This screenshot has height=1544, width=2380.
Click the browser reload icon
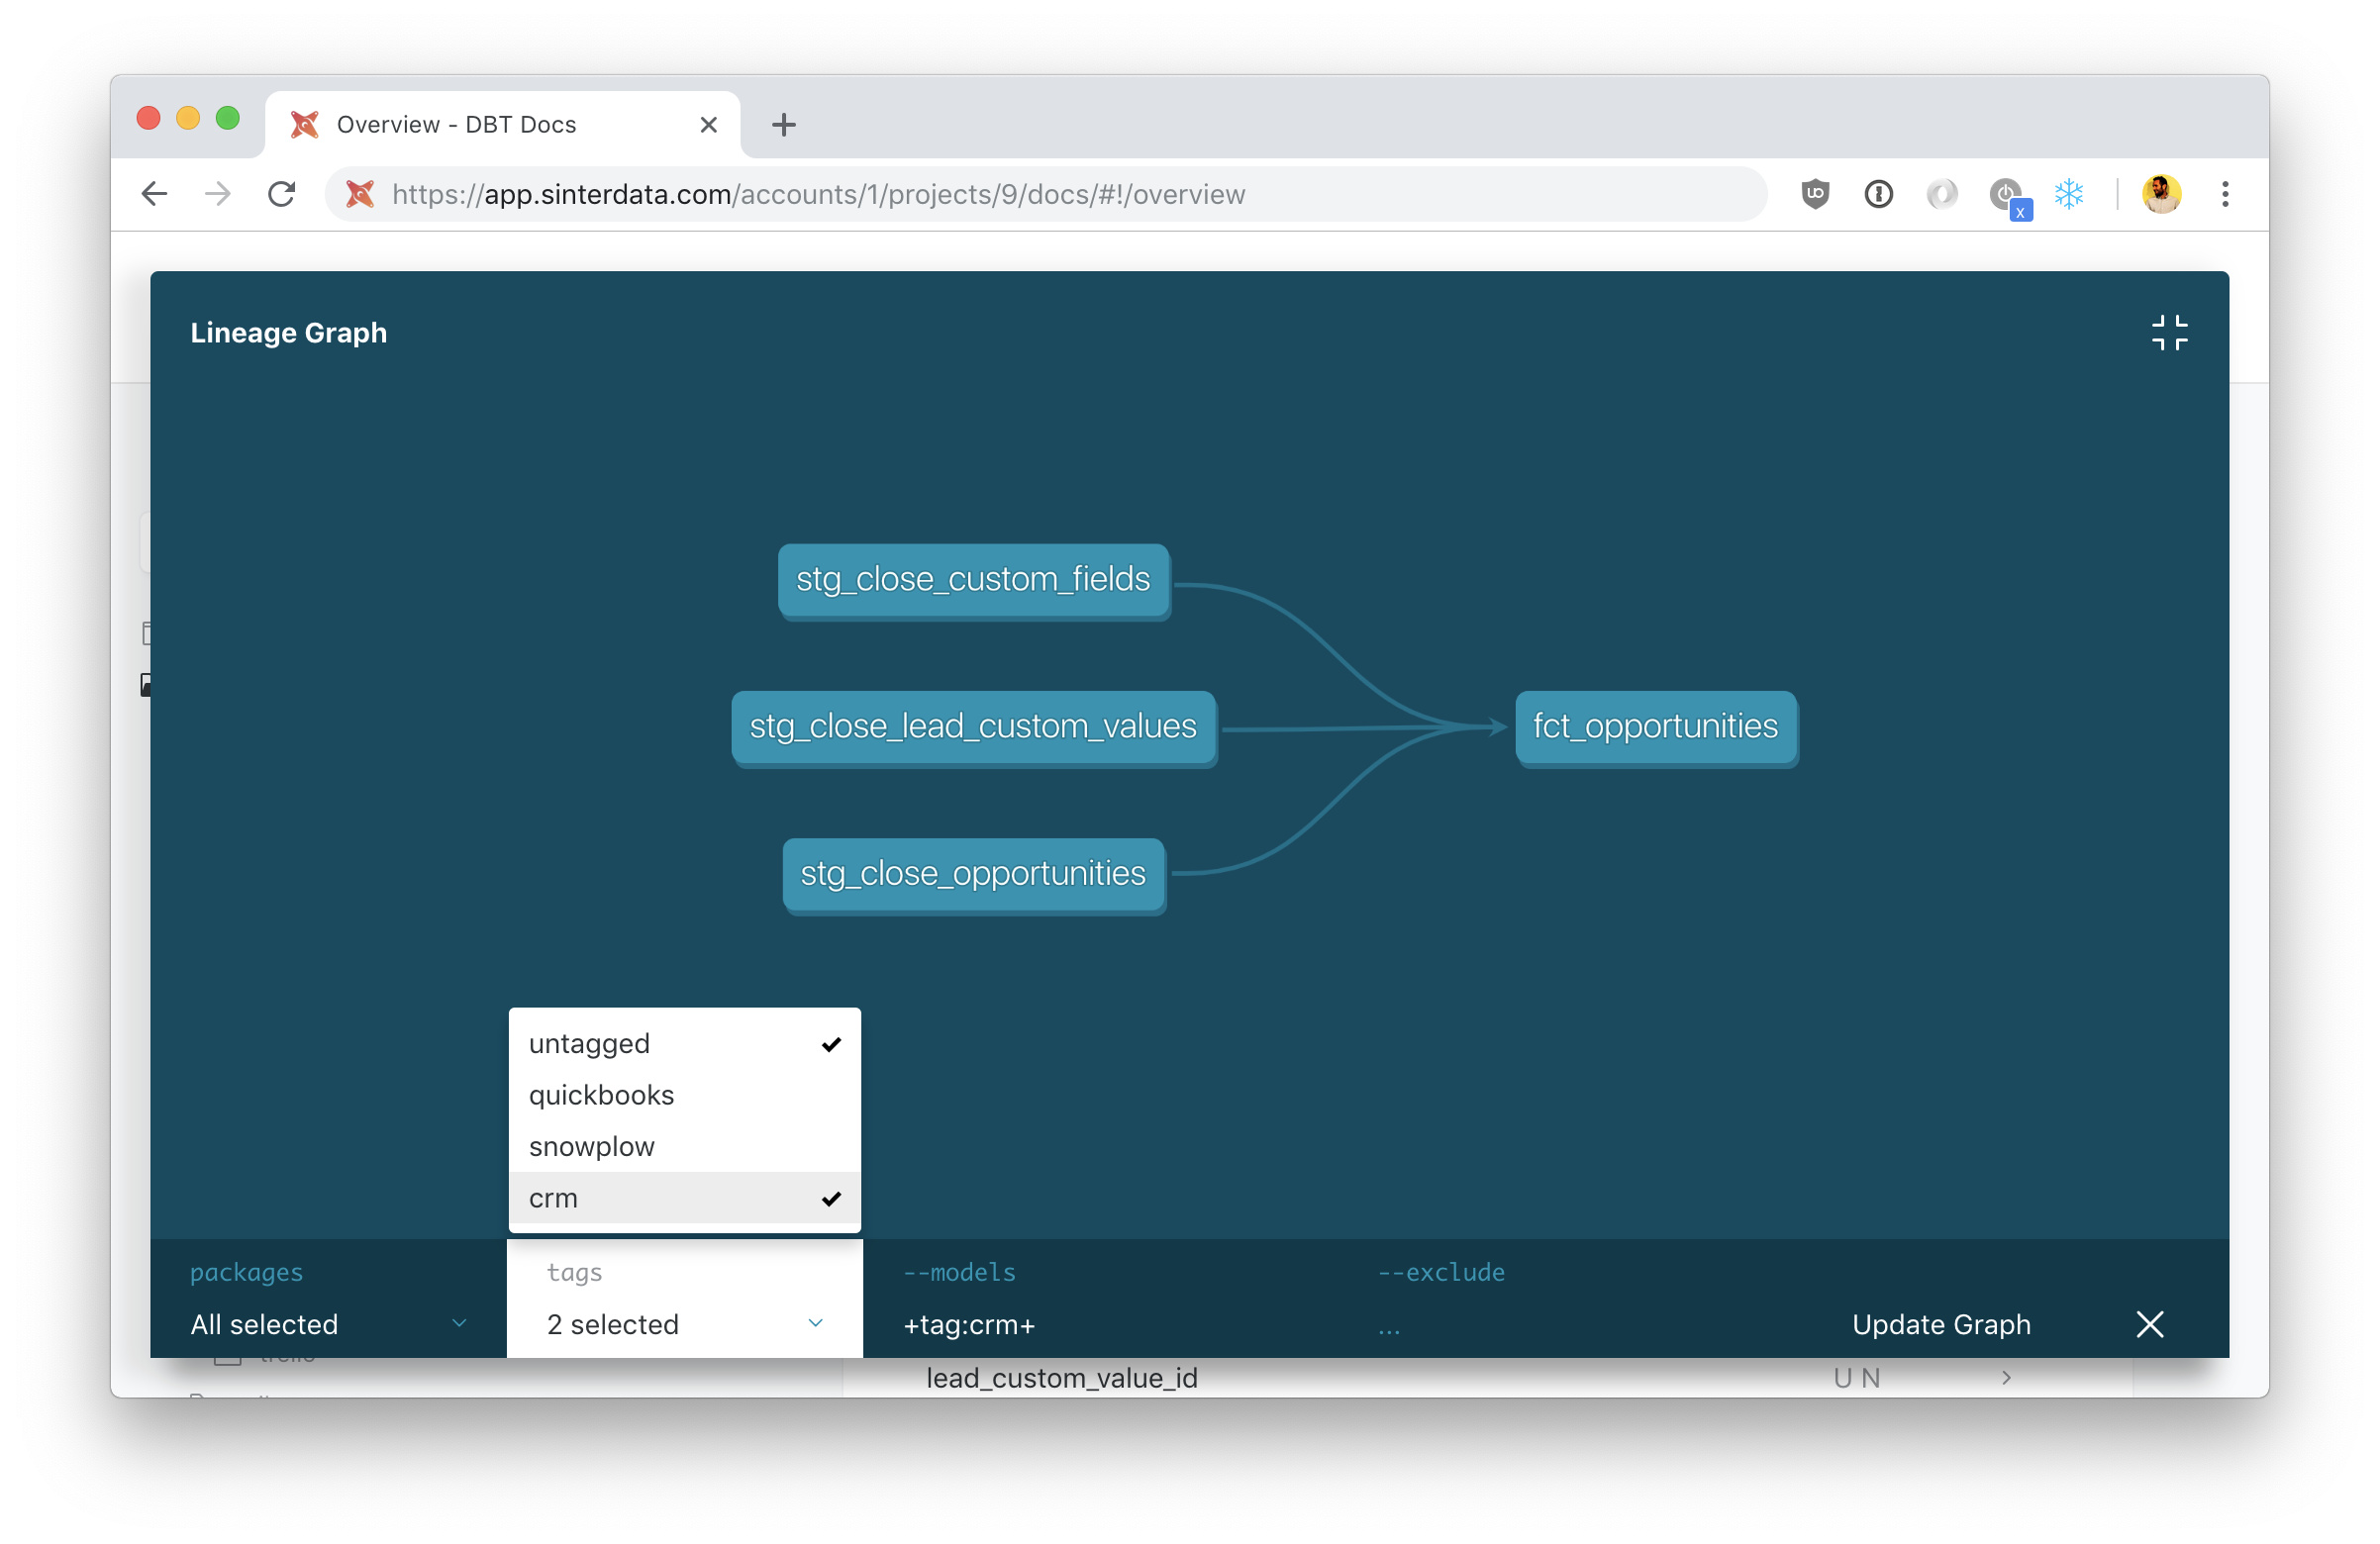coord(282,194)
